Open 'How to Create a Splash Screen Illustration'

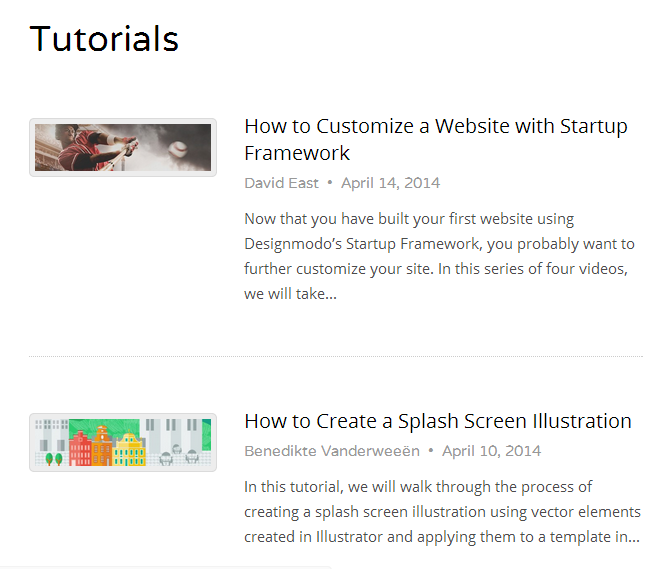(438, 421)
